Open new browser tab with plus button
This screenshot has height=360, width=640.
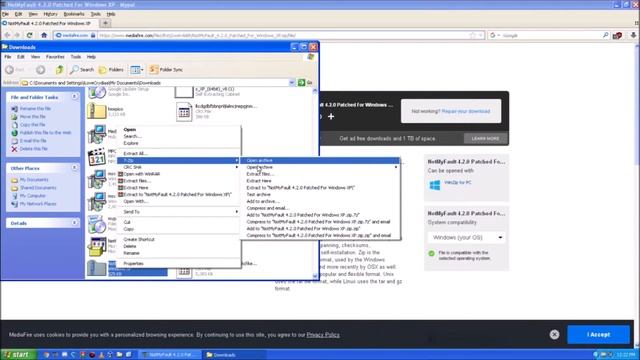tap(105, 23)
